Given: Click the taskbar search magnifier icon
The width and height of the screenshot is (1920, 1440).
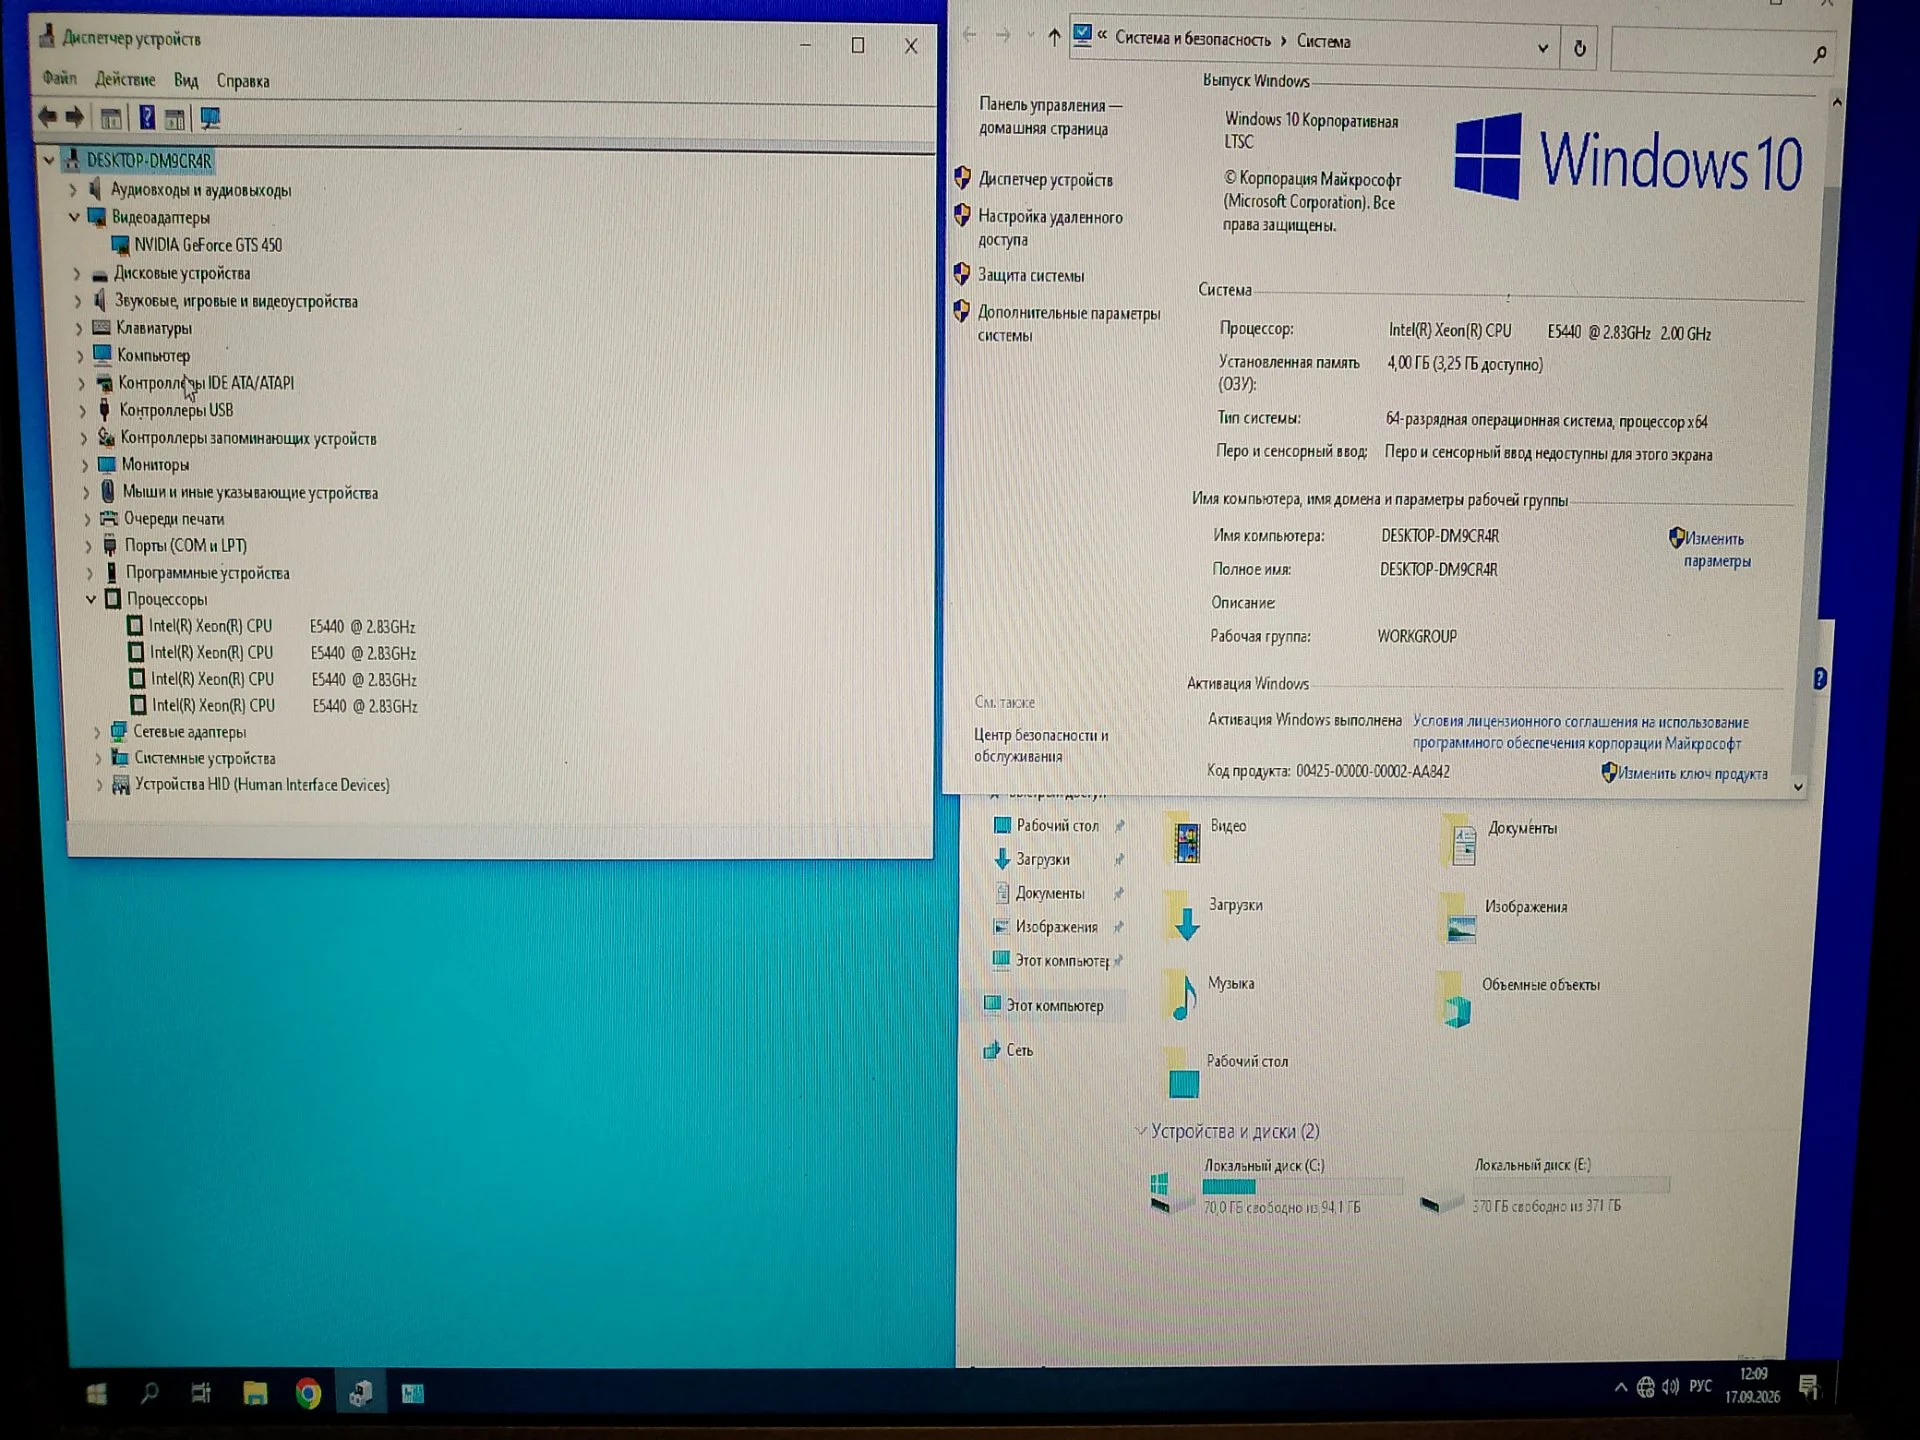Looking at the screenshot, I should click(149, 1393).
